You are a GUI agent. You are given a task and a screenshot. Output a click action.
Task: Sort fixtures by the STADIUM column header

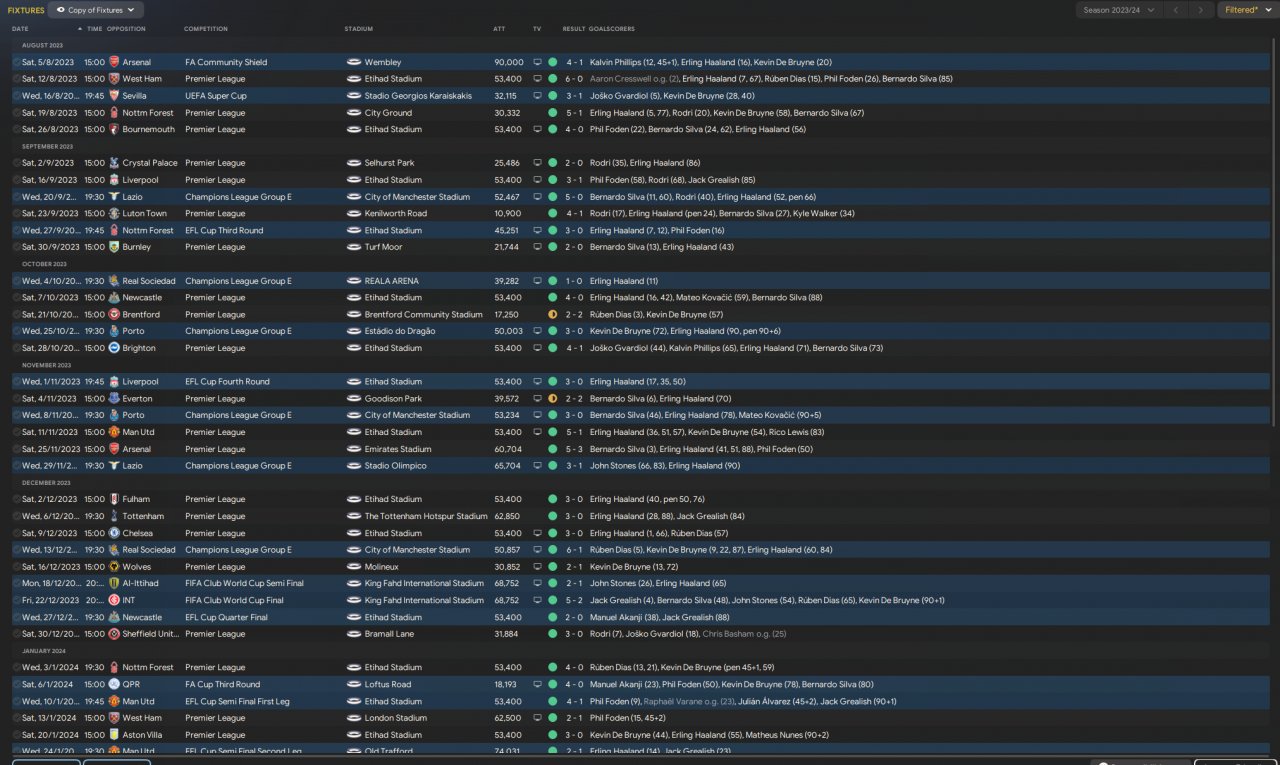click(358, 29)
